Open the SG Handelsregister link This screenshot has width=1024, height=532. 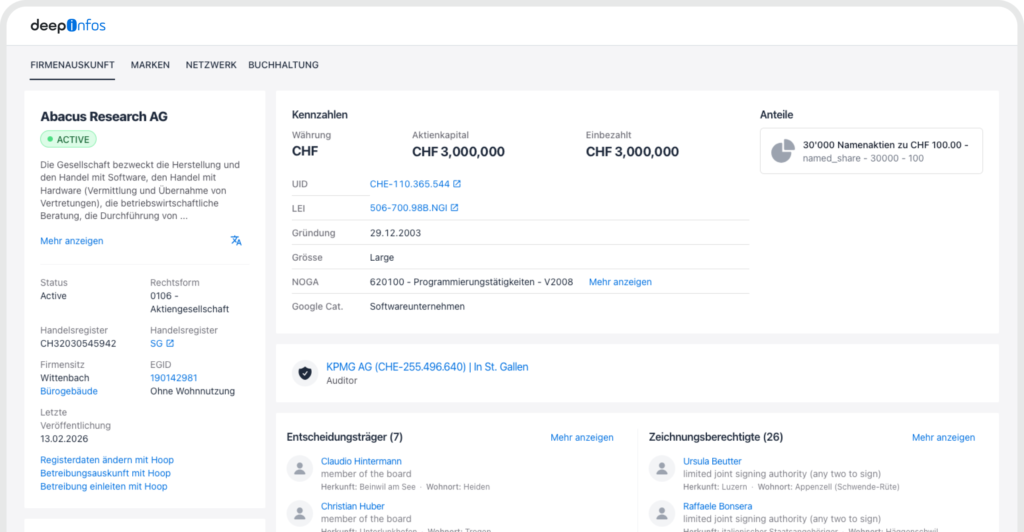tap(156, 343)
